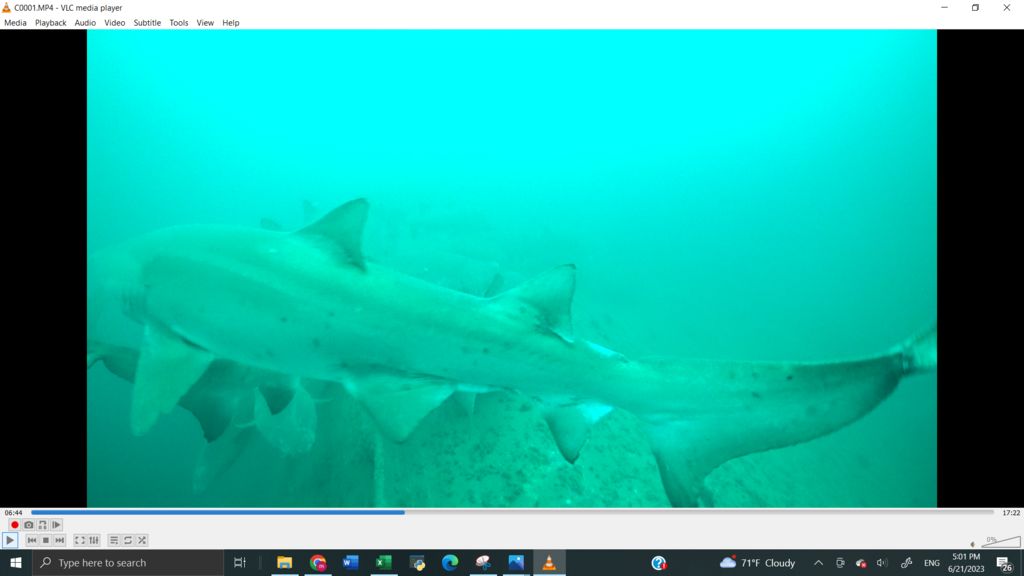Toggle loop repeat mode
This screenshot has height=576, width=1024.
[x=128, y=540]
